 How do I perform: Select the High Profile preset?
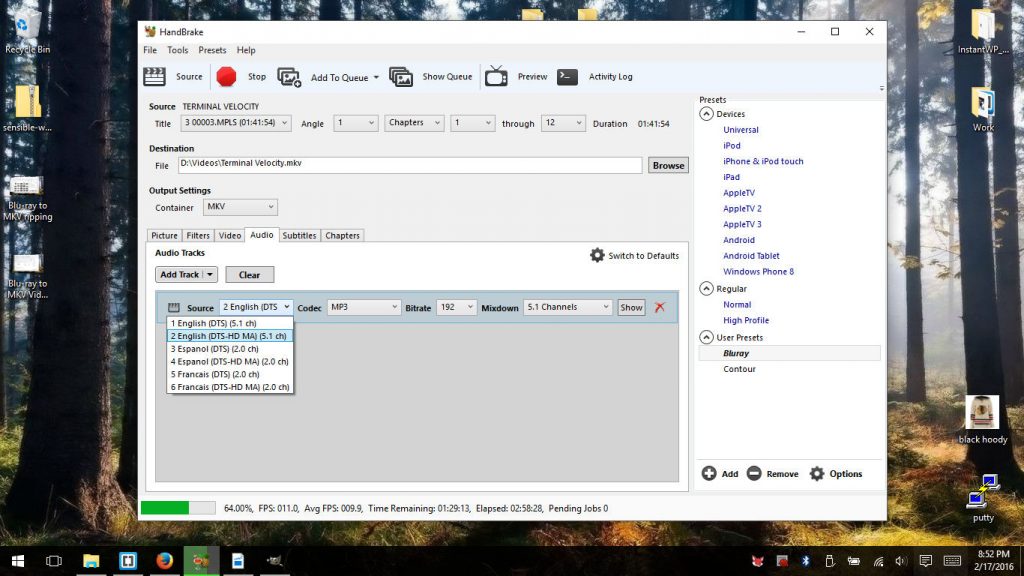click(746, 321)
